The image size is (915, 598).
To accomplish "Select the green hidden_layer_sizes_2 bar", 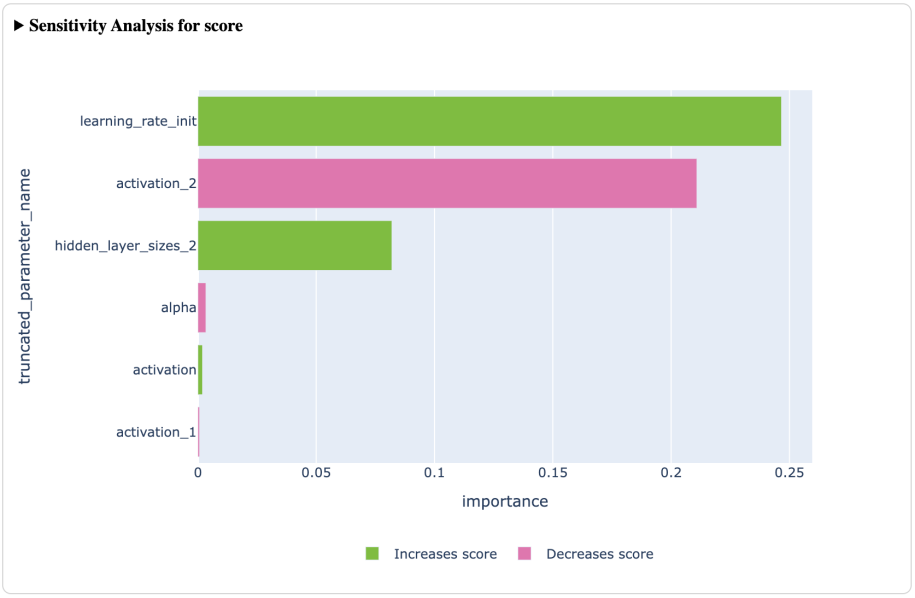I will [294, 245].
